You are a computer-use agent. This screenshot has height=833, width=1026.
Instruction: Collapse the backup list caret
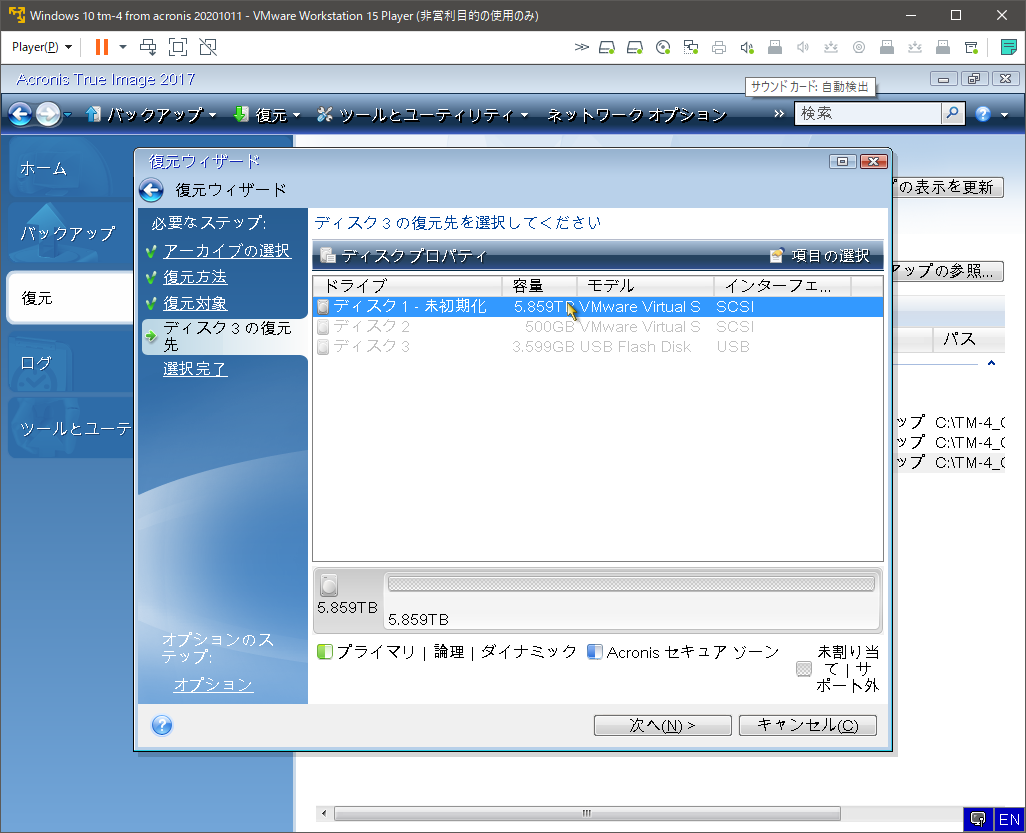[x=991, y=363]
